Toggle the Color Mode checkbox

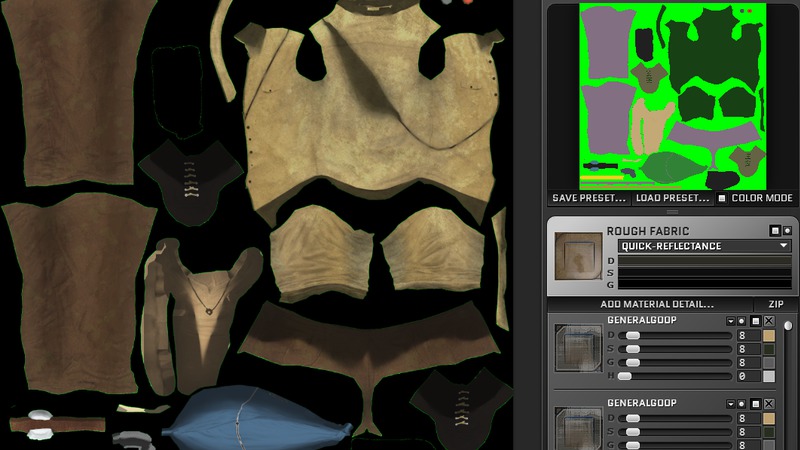tap(722, 198)
